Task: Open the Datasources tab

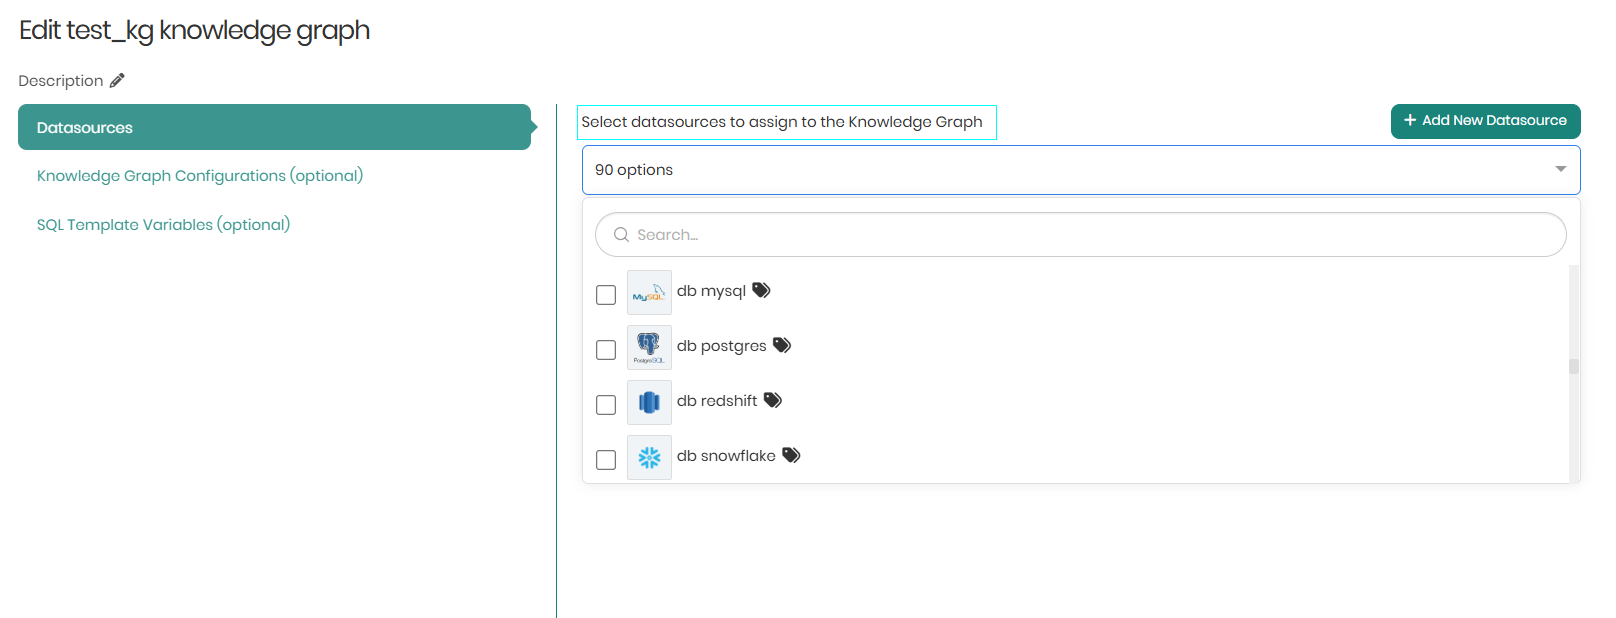Action: click(x=274, y=128)
